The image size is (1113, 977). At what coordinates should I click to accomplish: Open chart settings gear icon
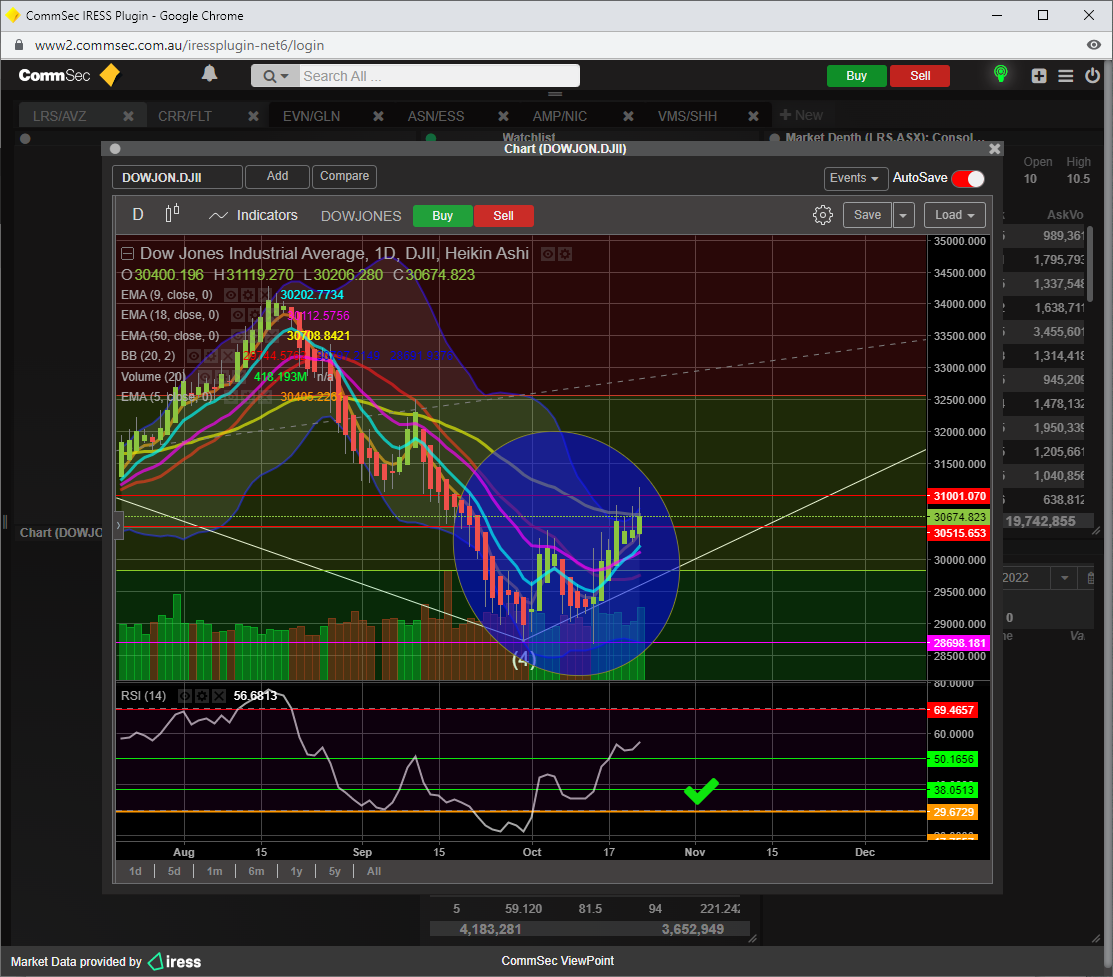pyautogui.click(x=822, y=215)
